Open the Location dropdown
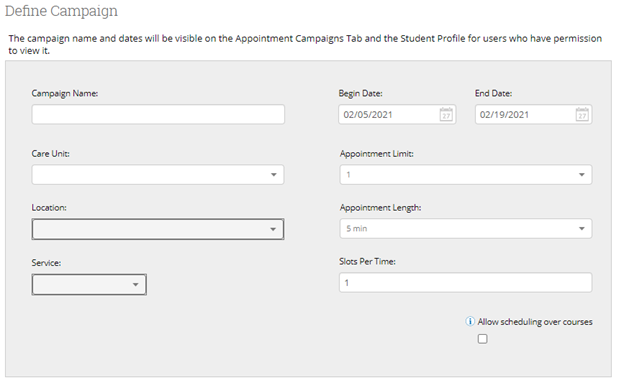 pyautogui.click(x=158, y=229)
